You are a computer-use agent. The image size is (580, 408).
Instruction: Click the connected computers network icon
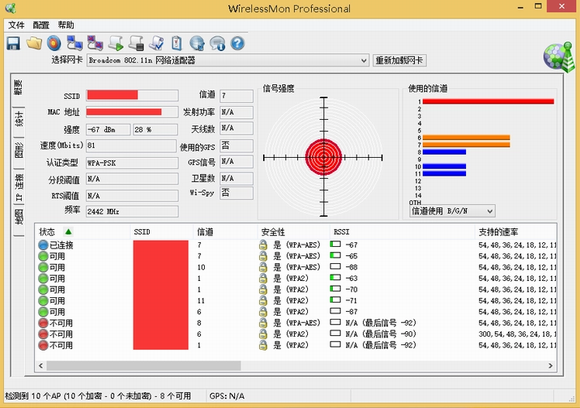click(74, 43)
